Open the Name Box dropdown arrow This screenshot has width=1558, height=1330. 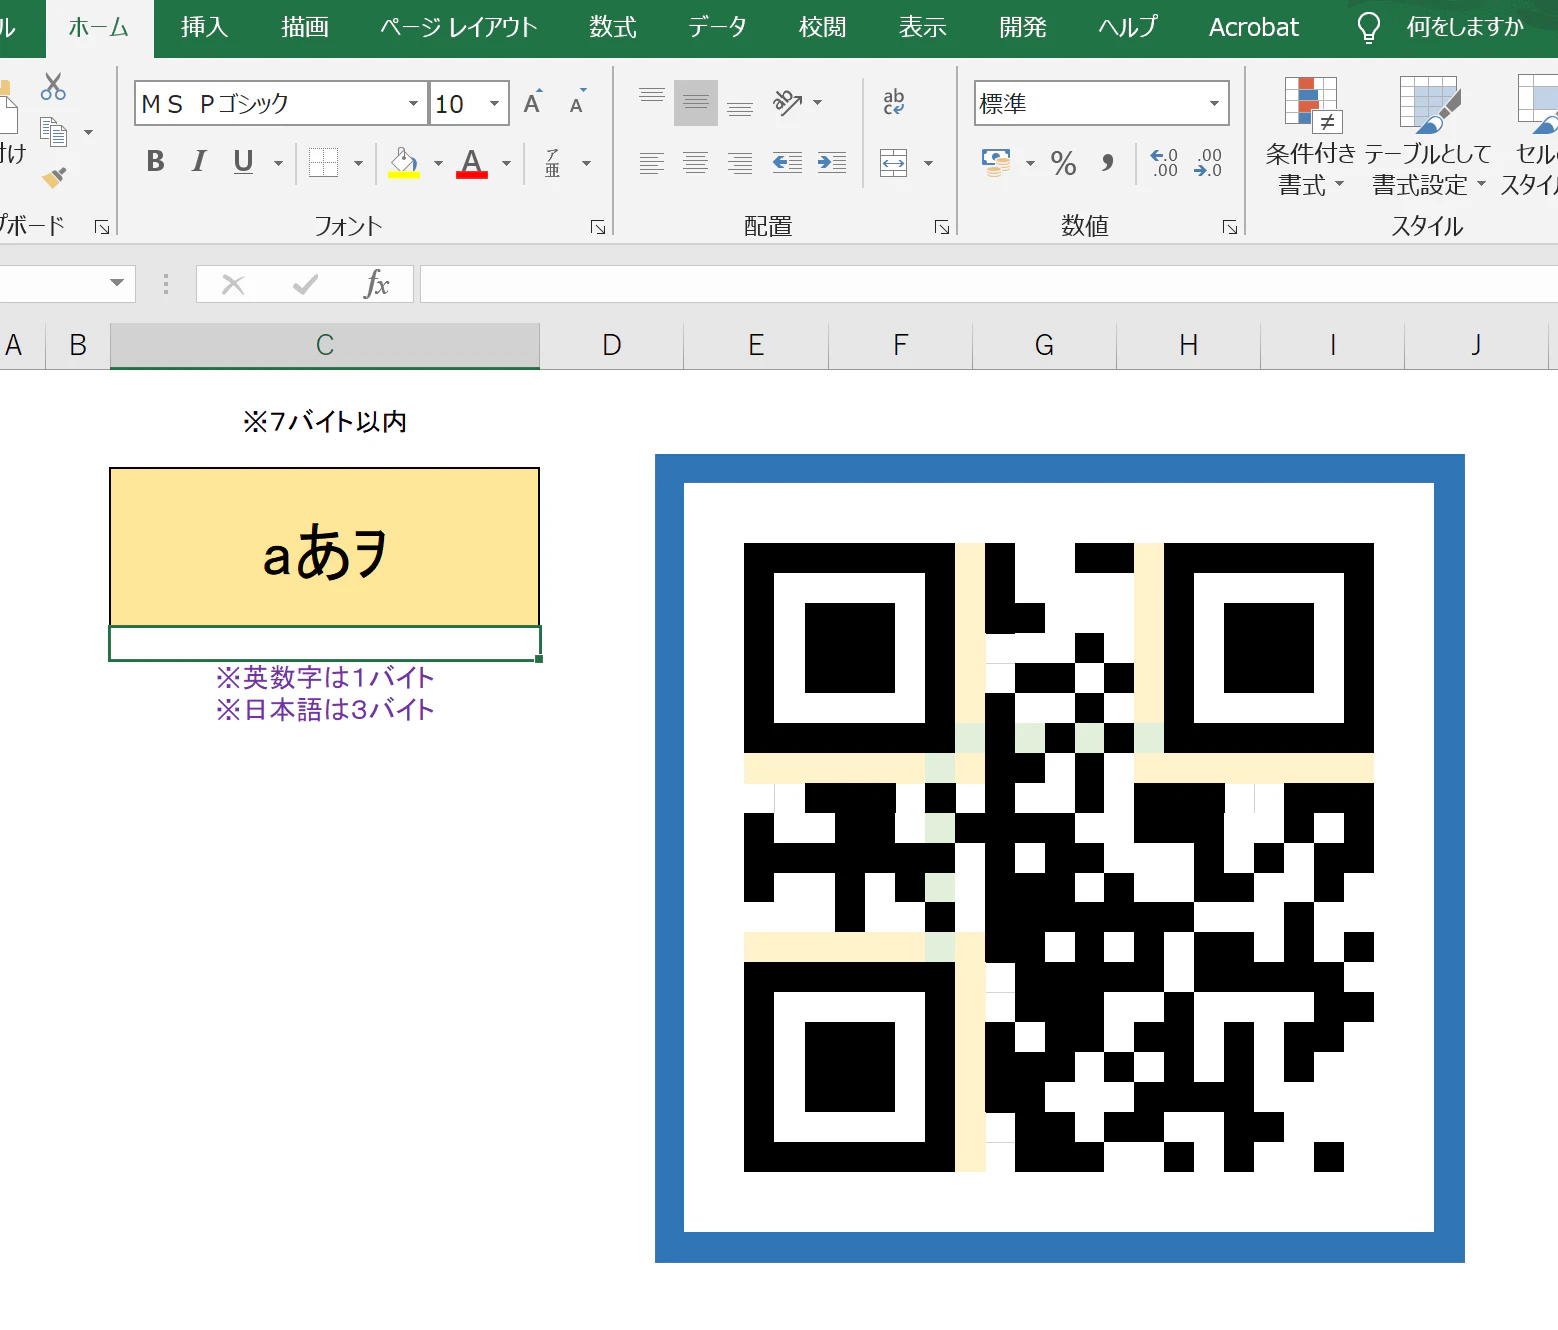click(117, 283)
